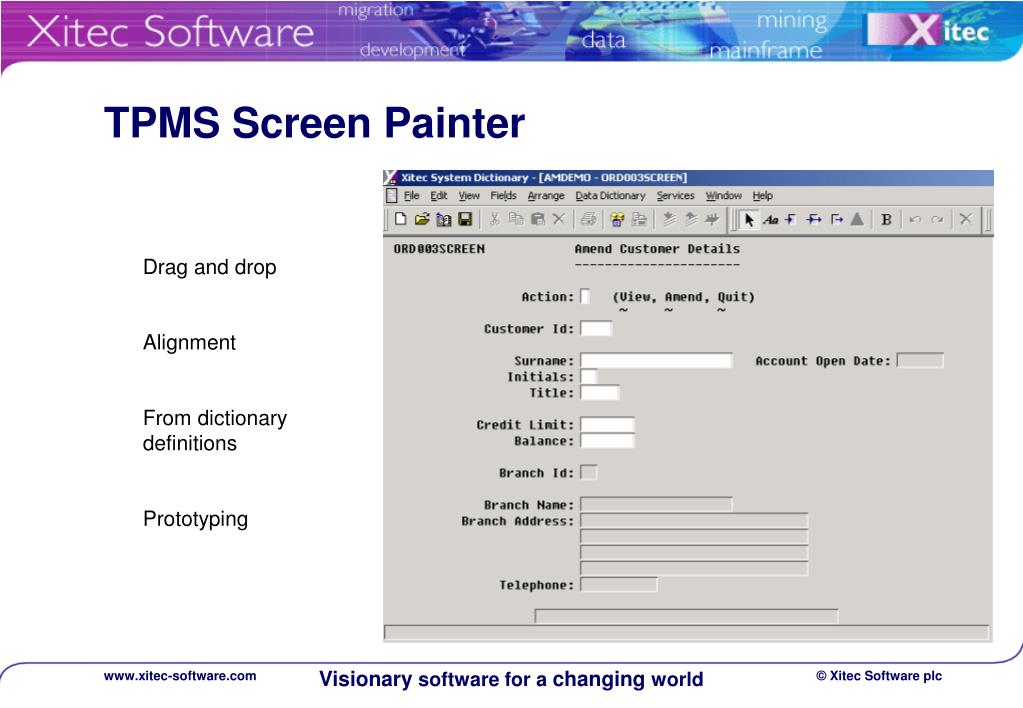The height and width of the screenshot is (708, 1023).
Task: Click the Cut scissors icon
Action: (495, 219)
